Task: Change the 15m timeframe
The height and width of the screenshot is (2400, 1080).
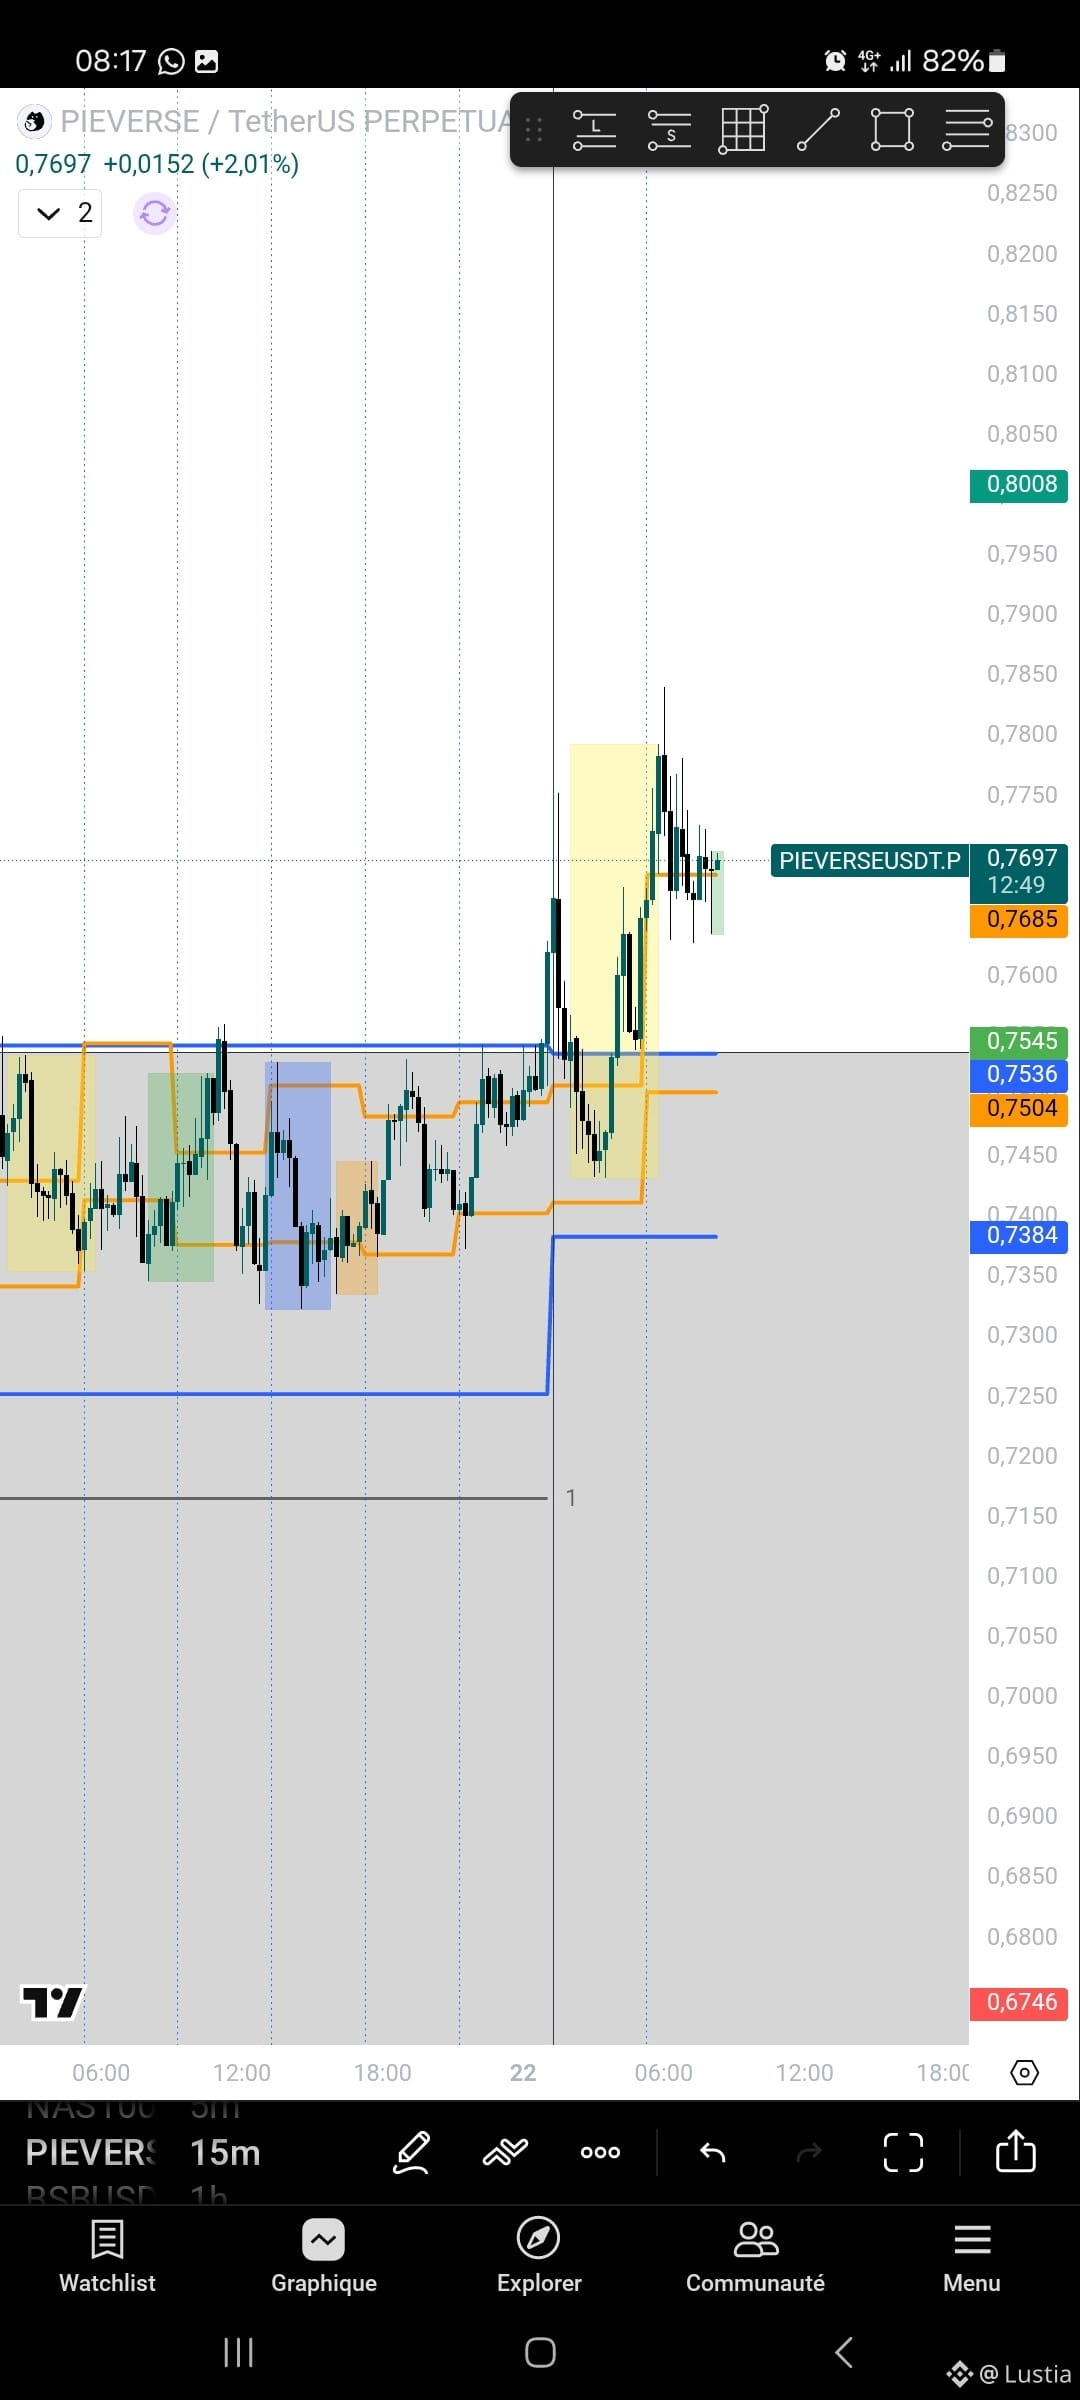Action: (225, 2152)
